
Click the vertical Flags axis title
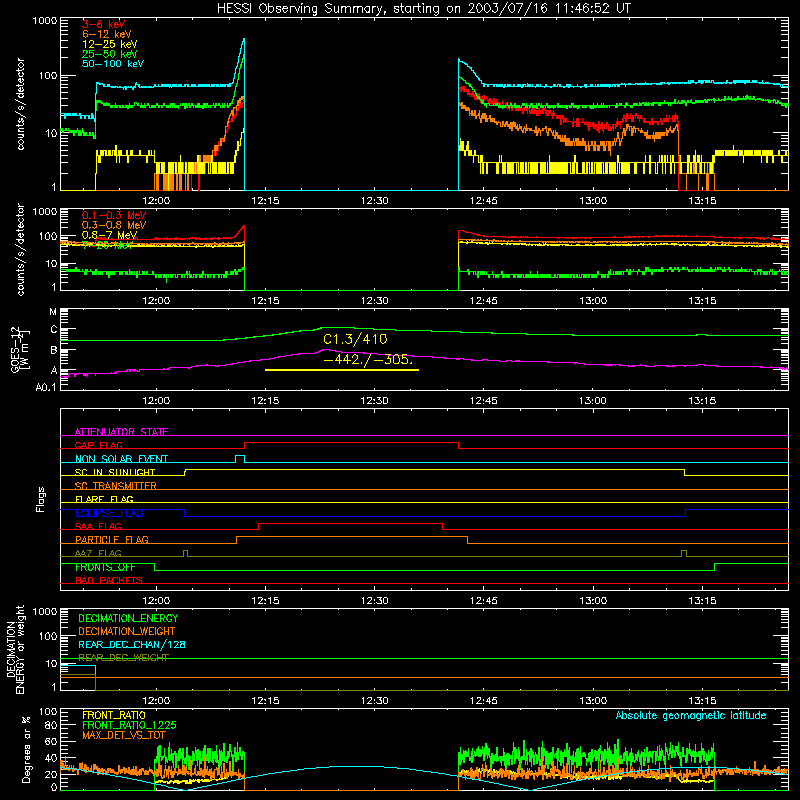[x=41, y=499]
